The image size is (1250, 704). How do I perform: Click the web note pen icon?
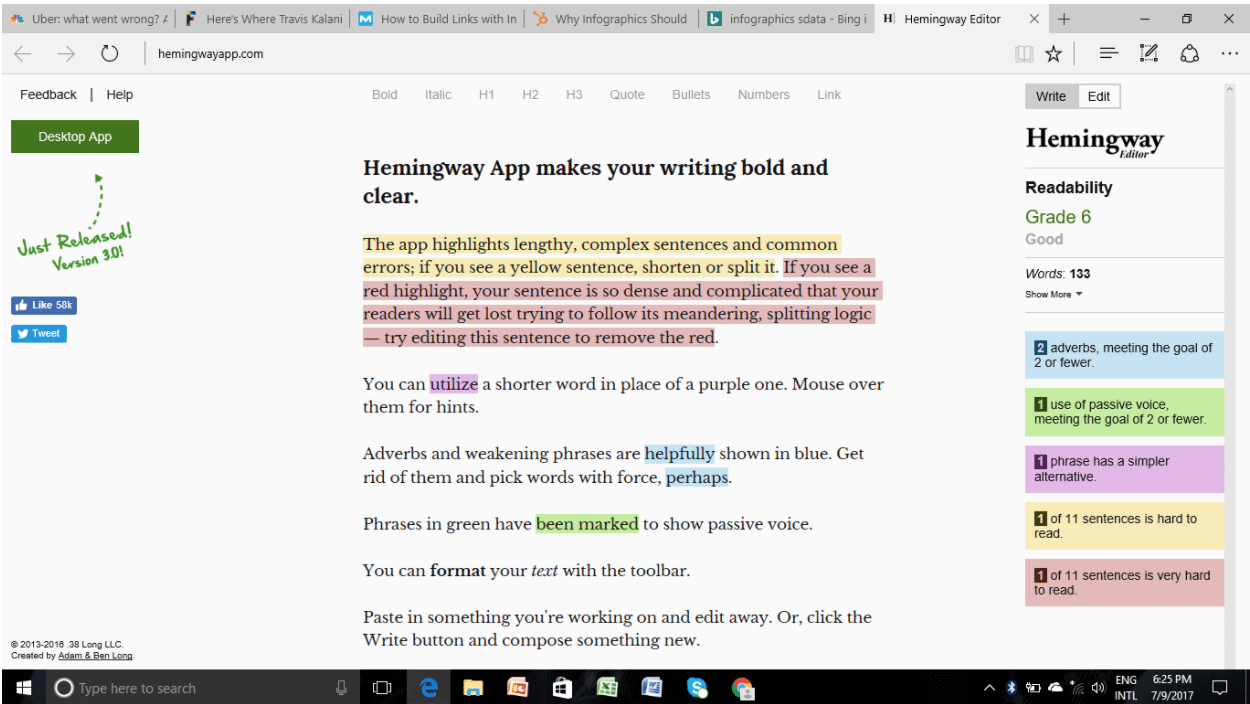pos(1149,54)
